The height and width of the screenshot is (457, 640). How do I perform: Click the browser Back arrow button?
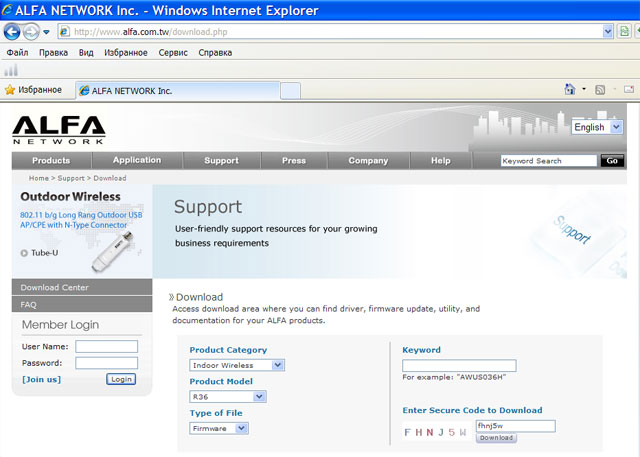click(12, 31)
